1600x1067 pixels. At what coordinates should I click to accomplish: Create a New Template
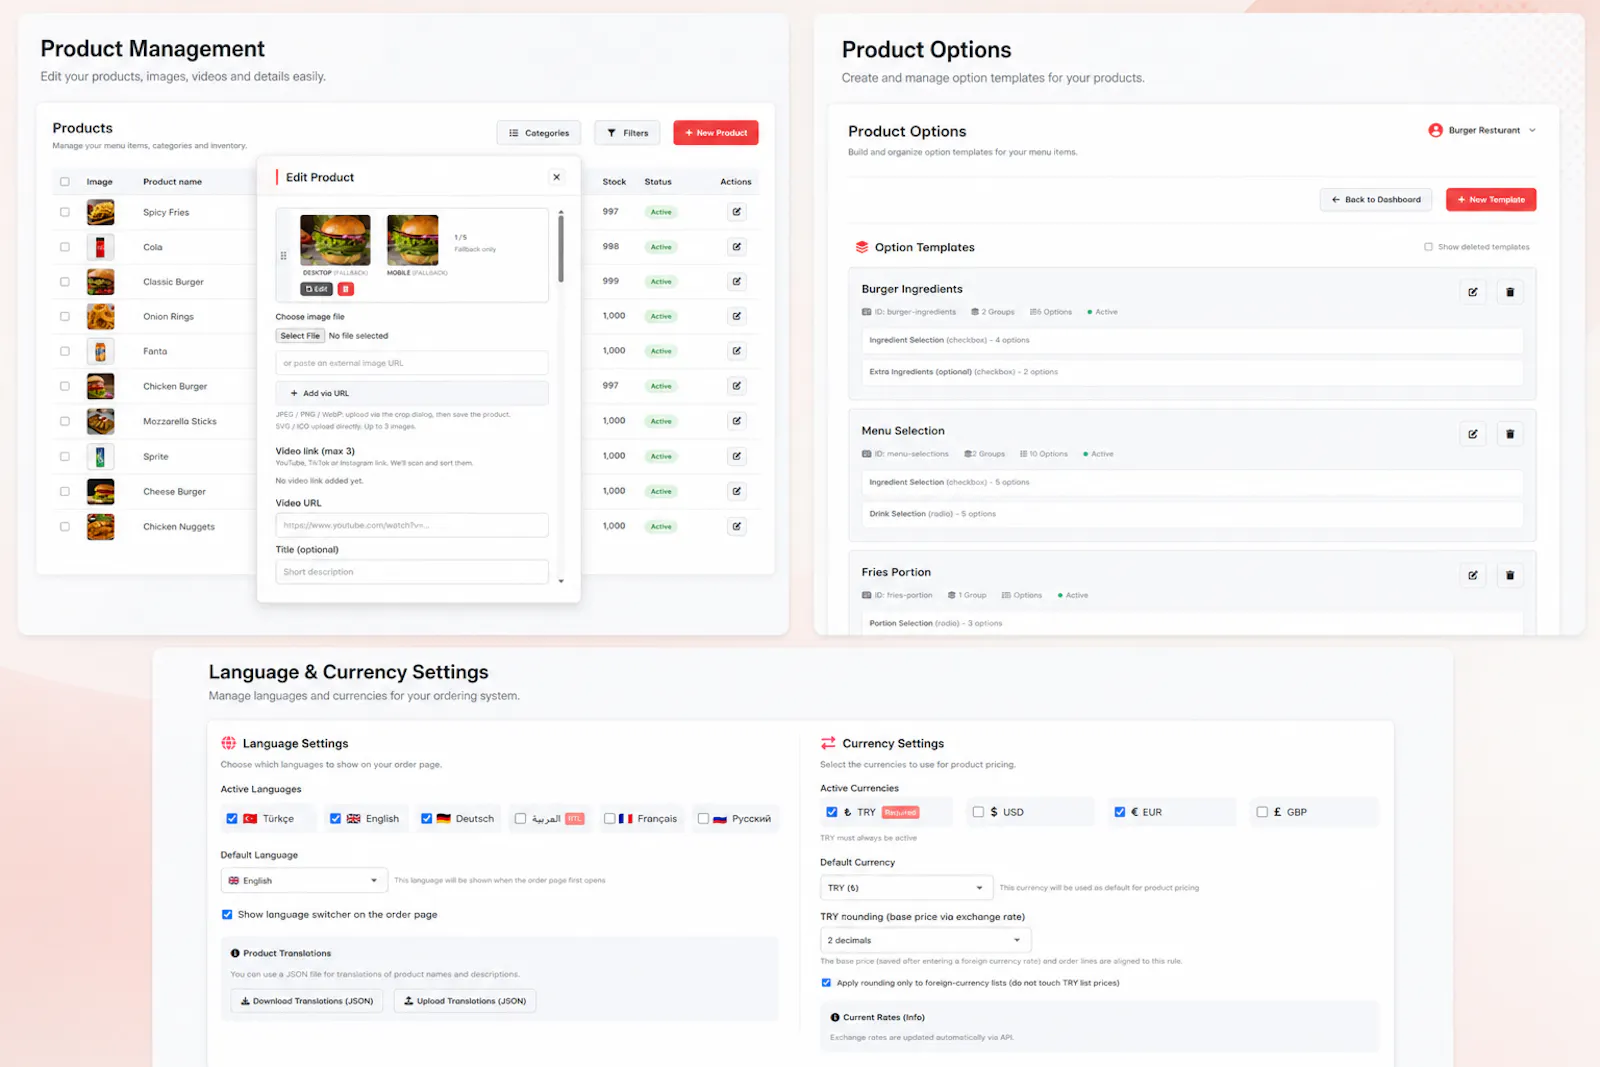[1491, 200]
